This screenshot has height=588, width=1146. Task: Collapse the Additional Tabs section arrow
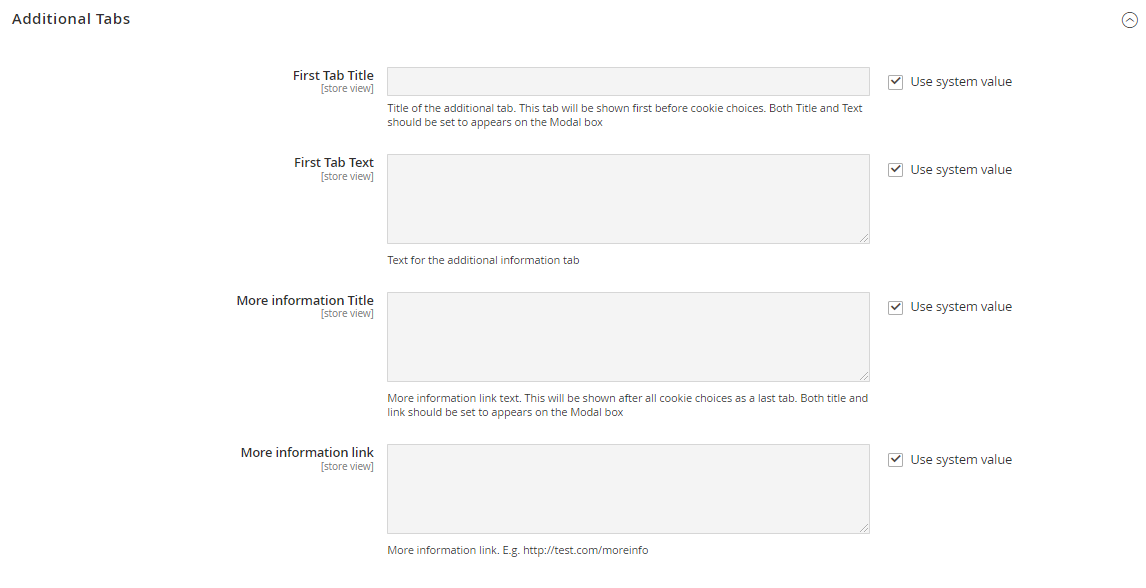pos(1129,20)
